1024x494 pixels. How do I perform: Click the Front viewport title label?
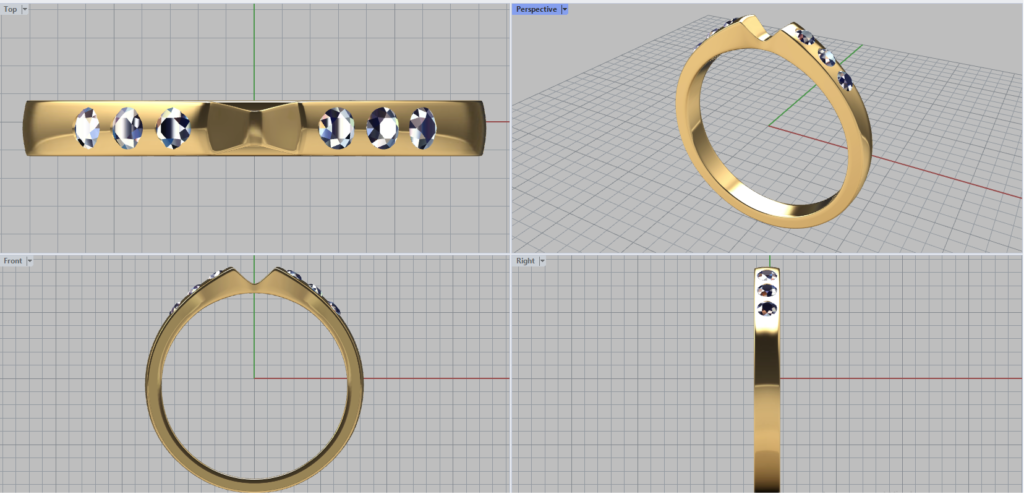13,261
